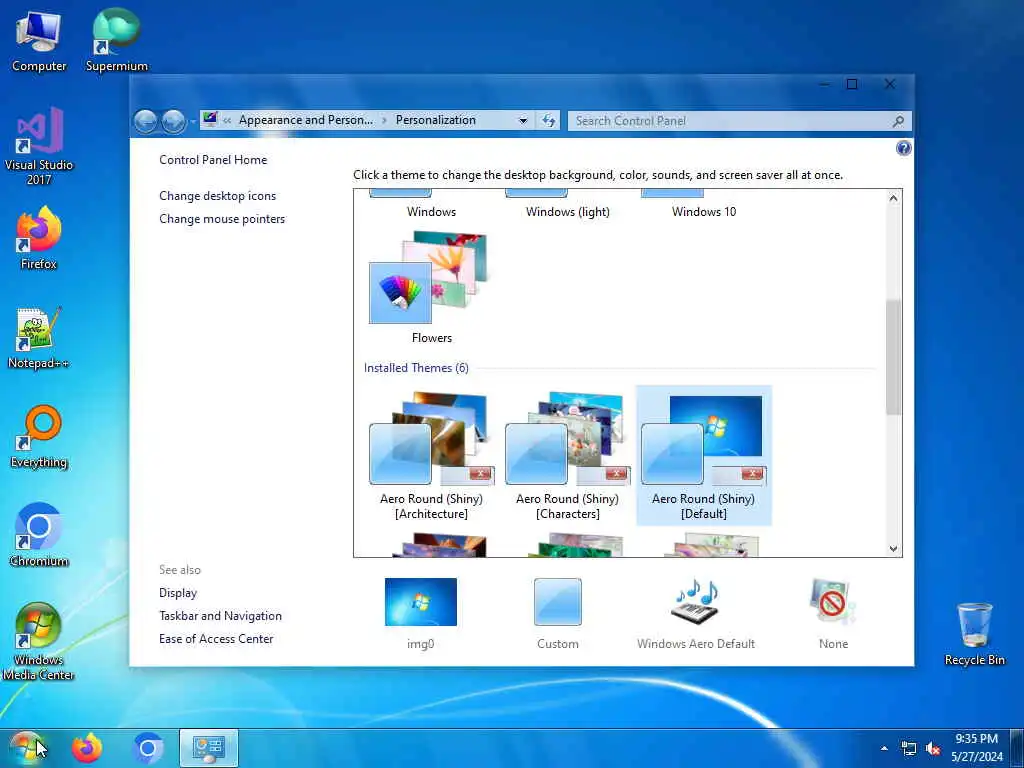Select the Flowers theme
Viewport: 1024px width, 768px height.
[x=431, y=287]
